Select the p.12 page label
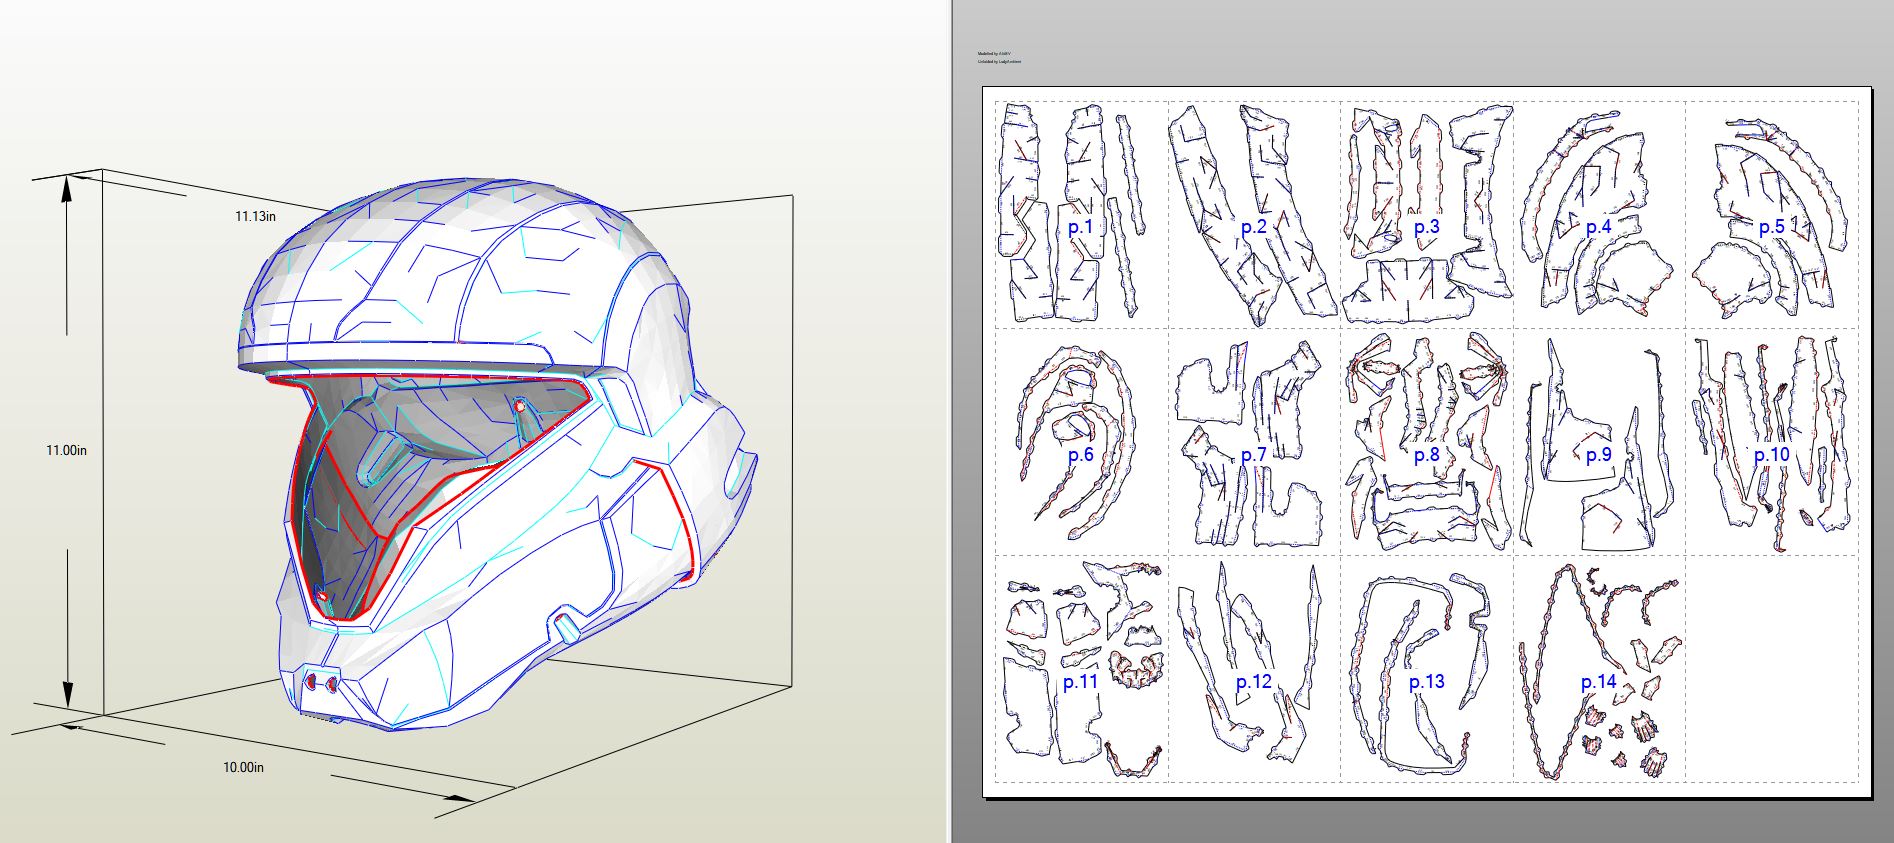The image size is (1894, 843). click(1253, 682)
